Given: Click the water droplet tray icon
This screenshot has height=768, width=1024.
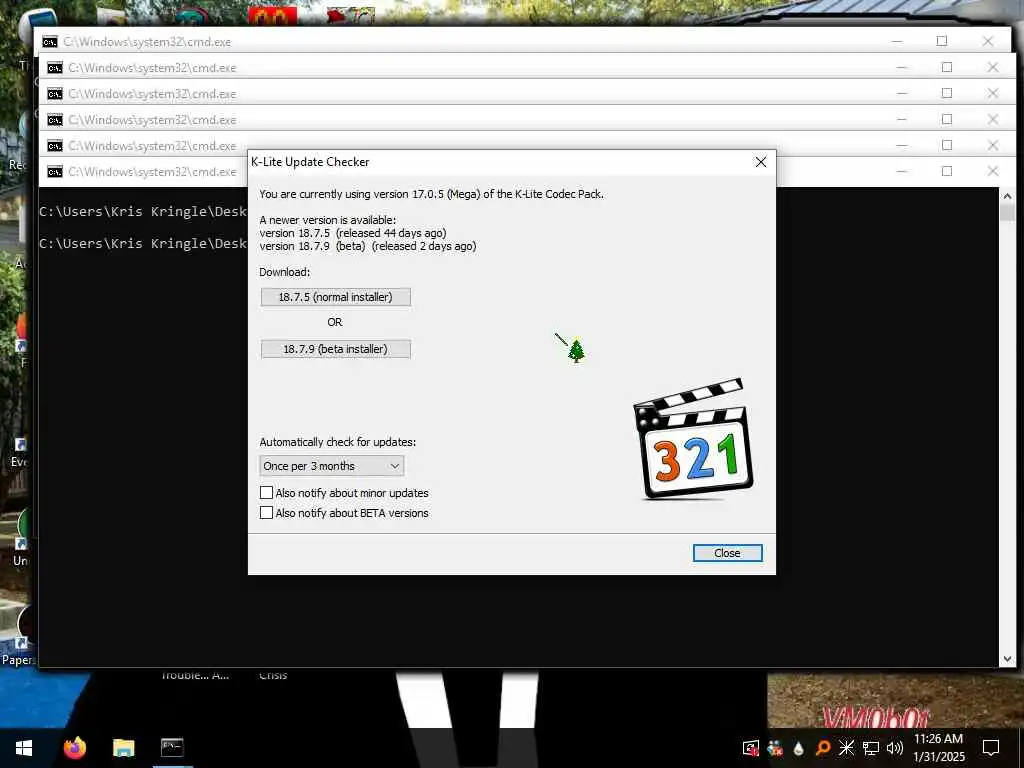Looking at the screenshot, I should pyautogui.click(x=799, y=748).
